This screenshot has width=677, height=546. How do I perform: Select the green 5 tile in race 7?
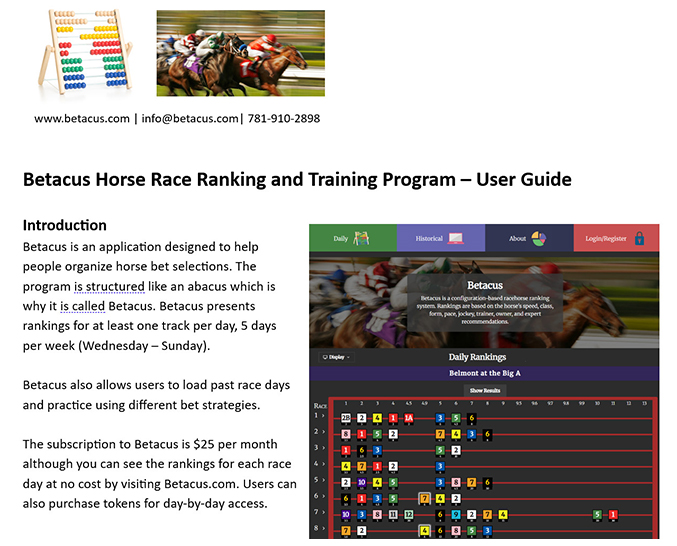point(597,514)
